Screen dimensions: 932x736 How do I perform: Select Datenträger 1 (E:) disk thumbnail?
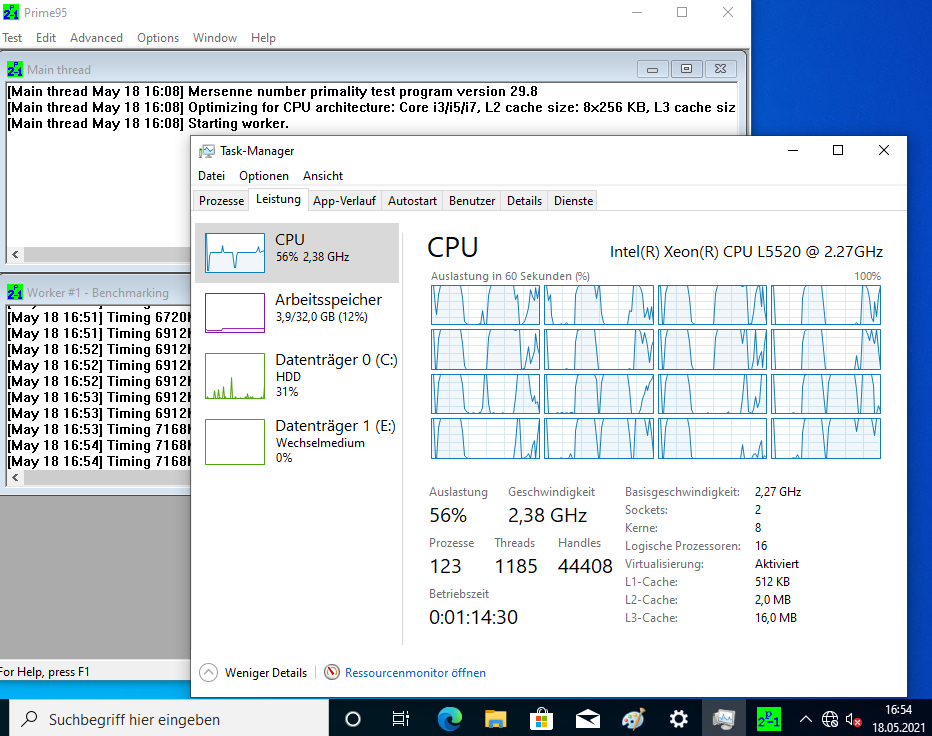(235, 442)
